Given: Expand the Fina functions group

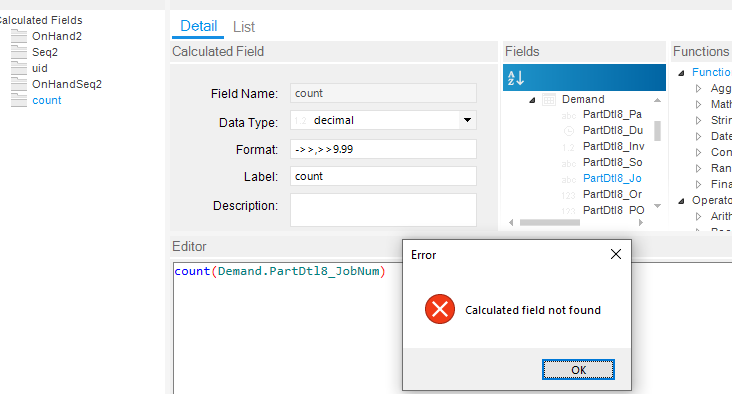Looking at the screenshot, I should coord(698,184).
